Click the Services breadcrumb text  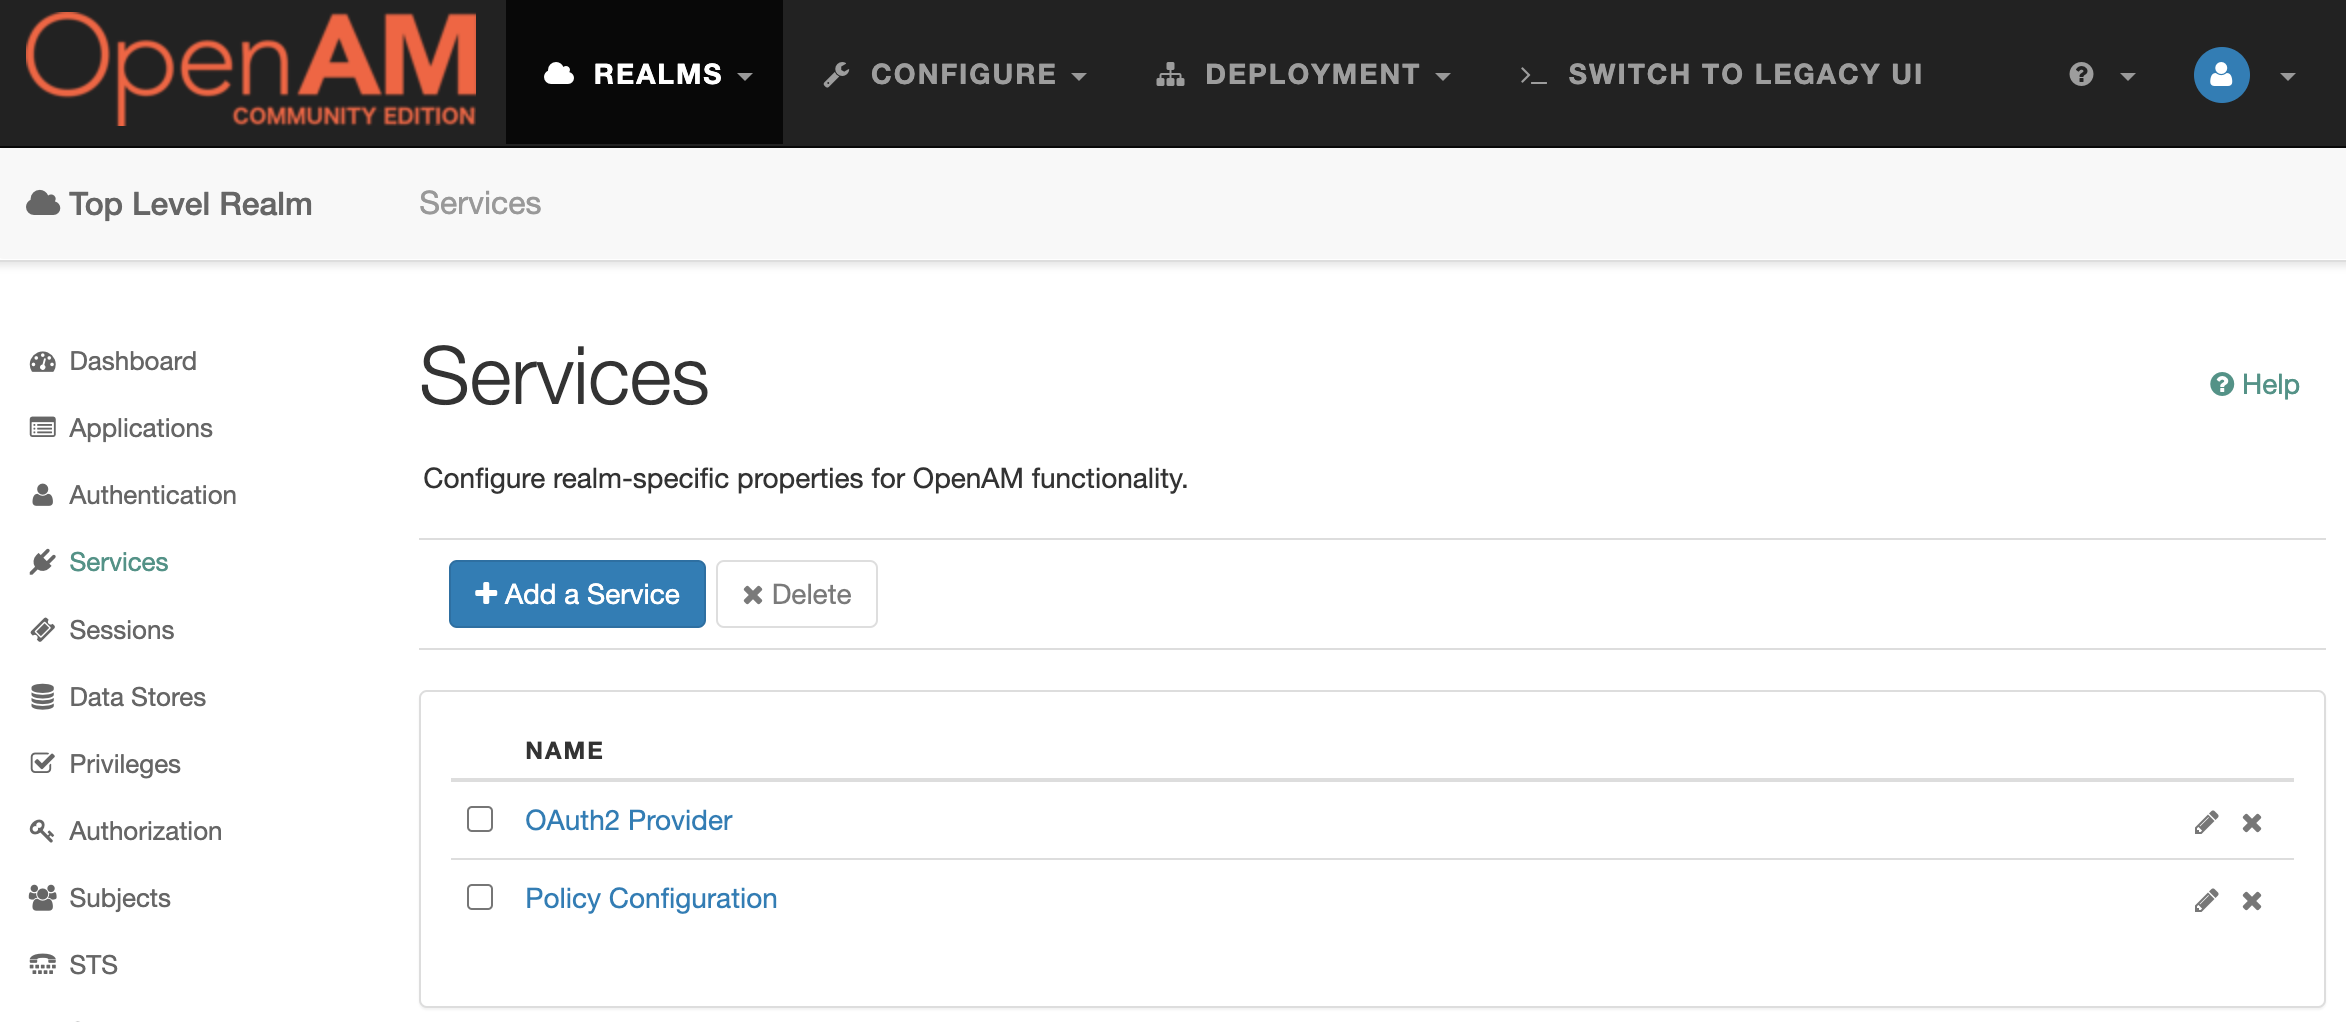480,203
